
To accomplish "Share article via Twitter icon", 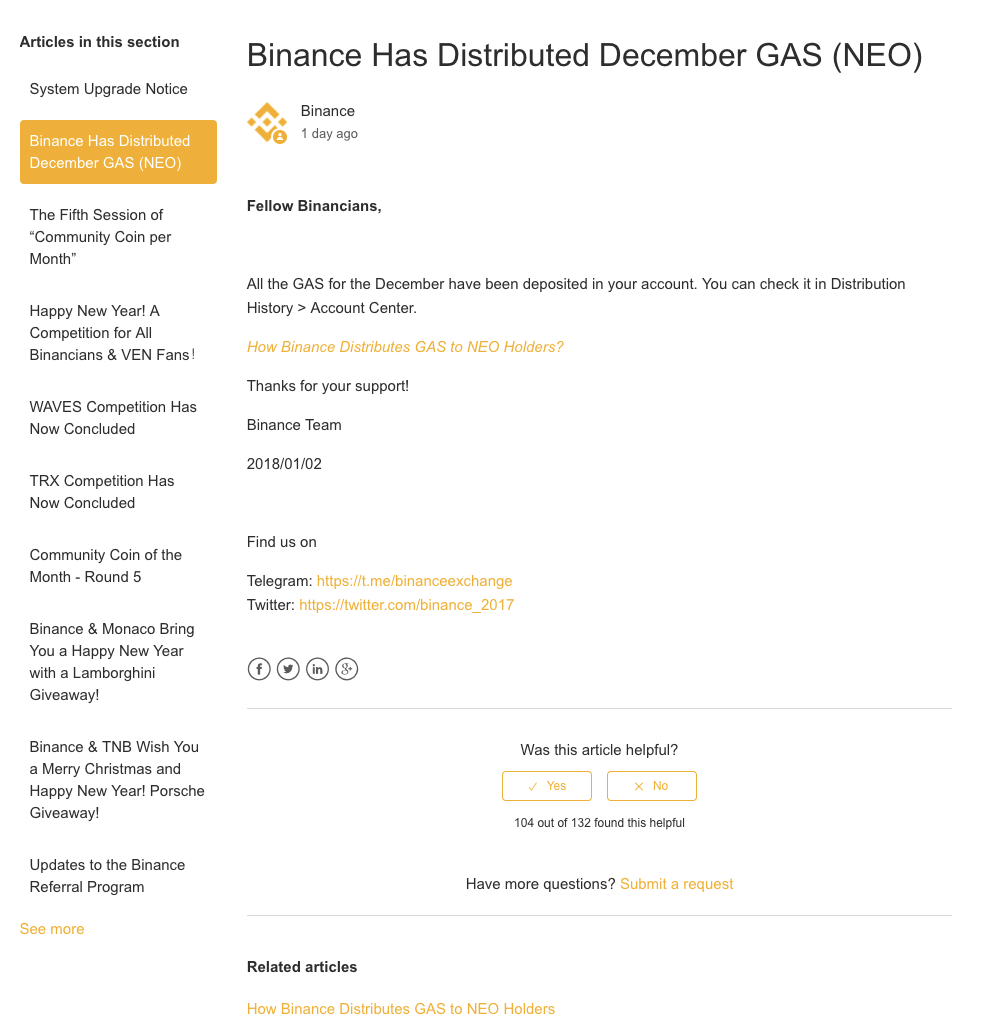I will tap(288, 669).
